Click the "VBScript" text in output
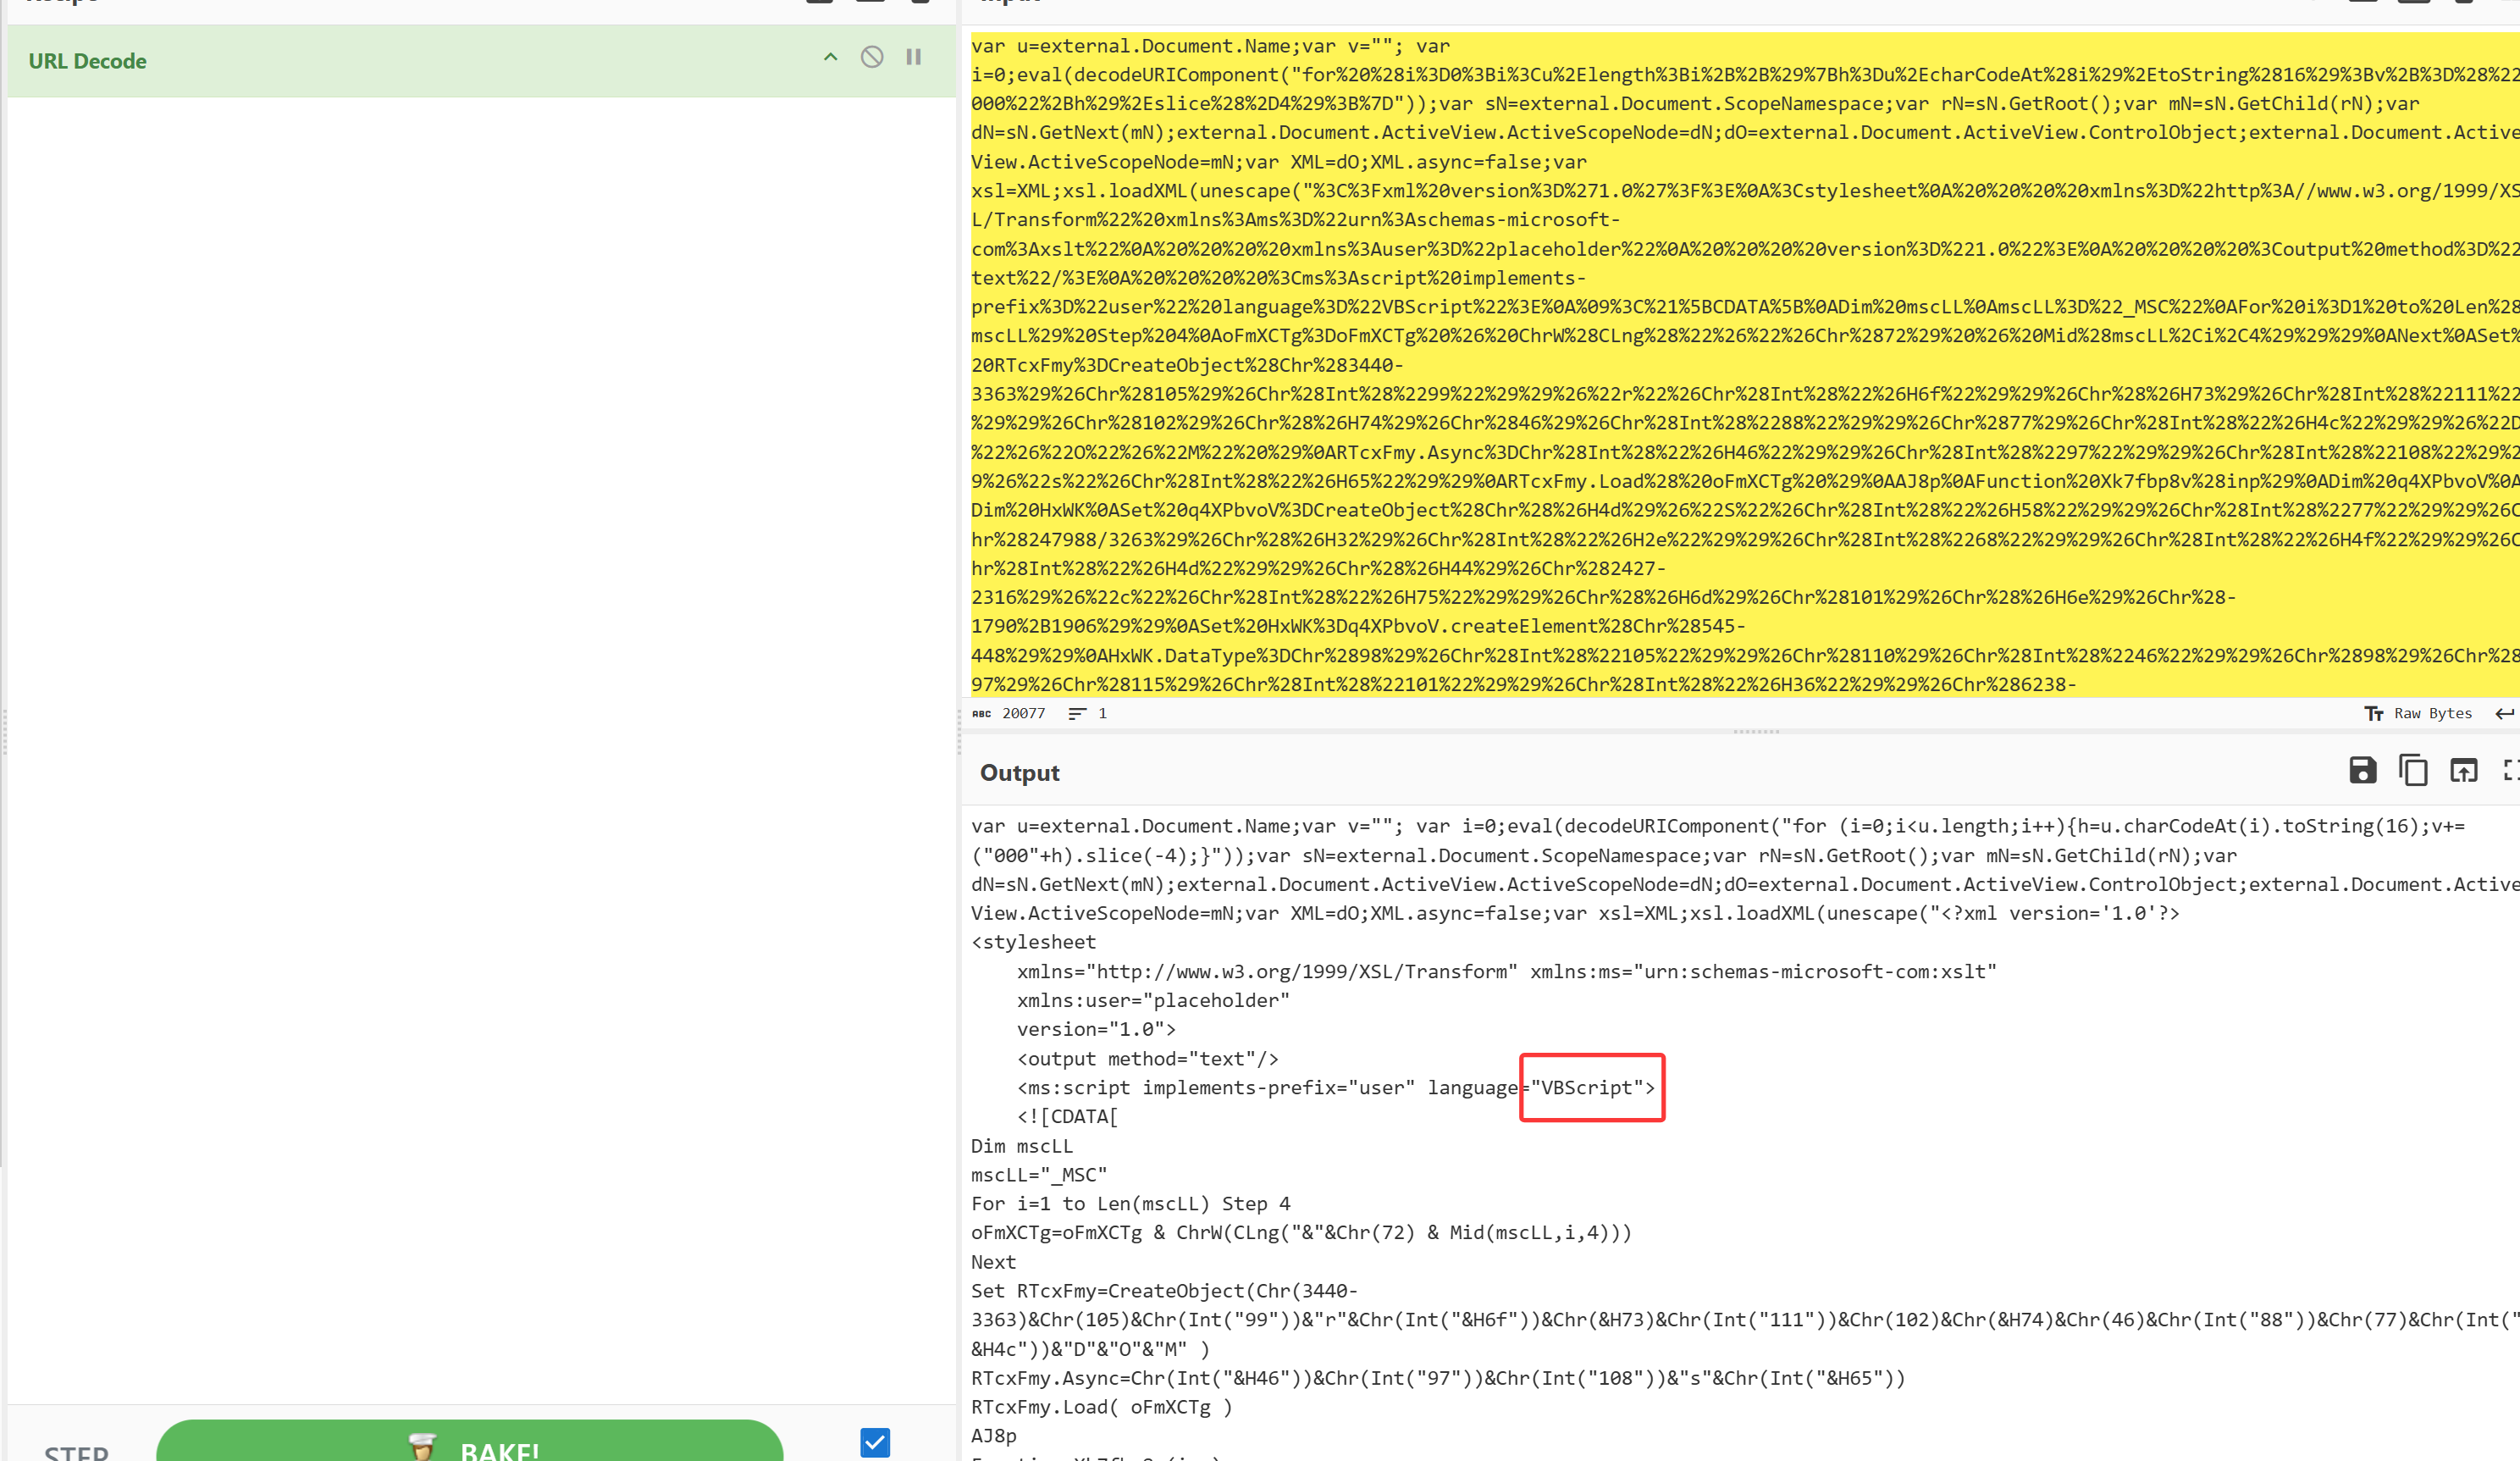 point(1586,1088)
